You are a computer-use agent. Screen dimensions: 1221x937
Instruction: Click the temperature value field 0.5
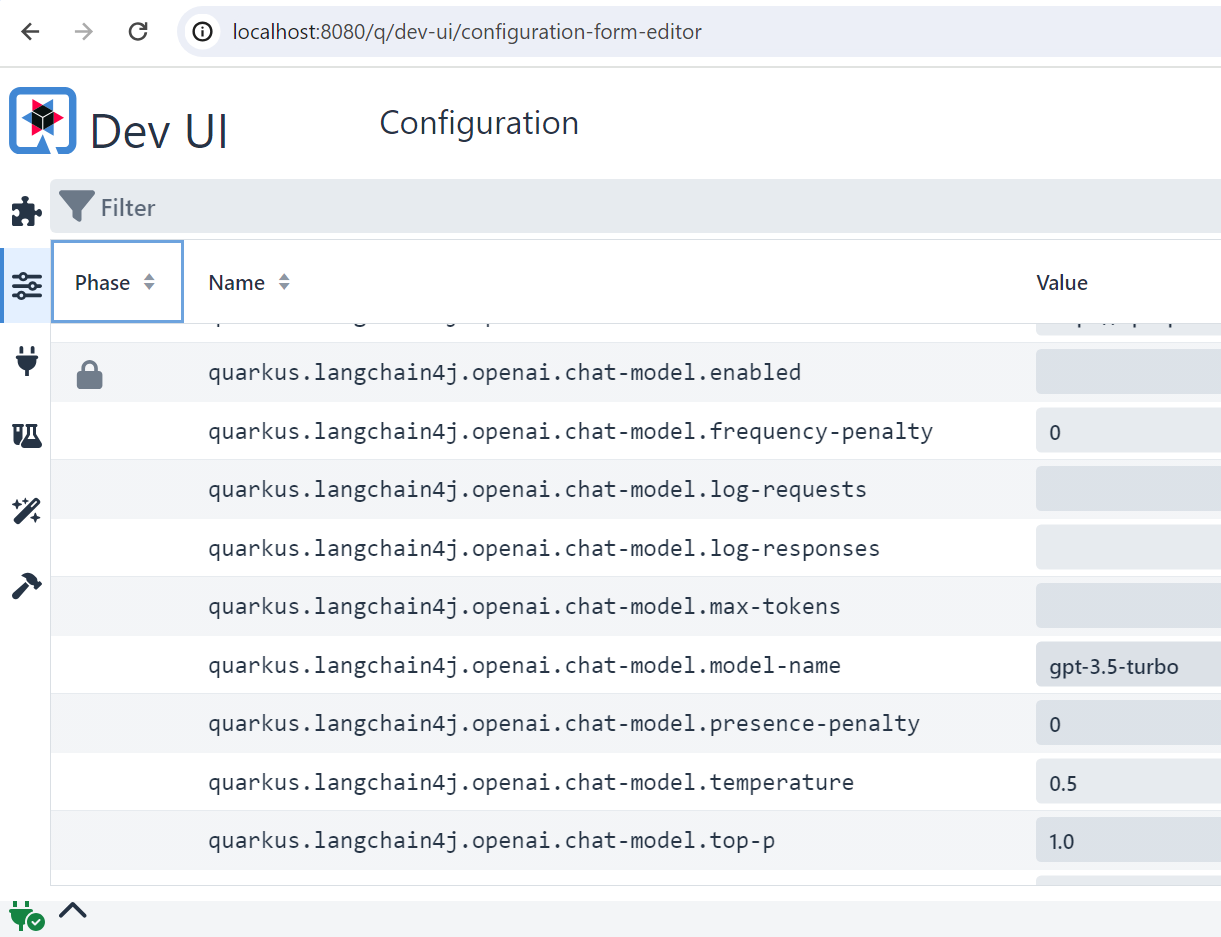[1127, 783]
